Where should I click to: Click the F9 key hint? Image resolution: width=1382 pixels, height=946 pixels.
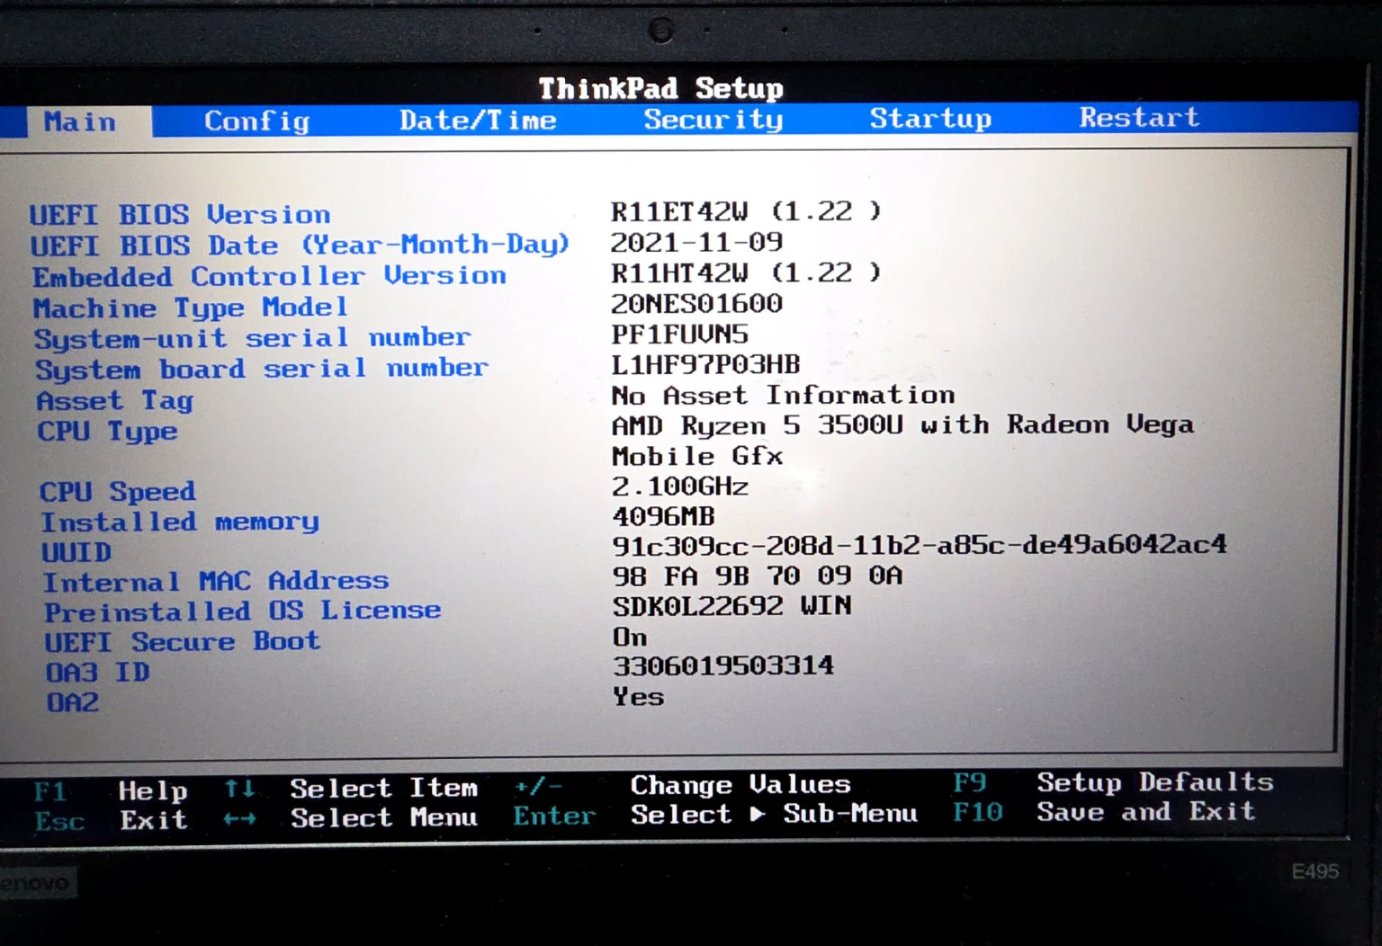(970, 782)
